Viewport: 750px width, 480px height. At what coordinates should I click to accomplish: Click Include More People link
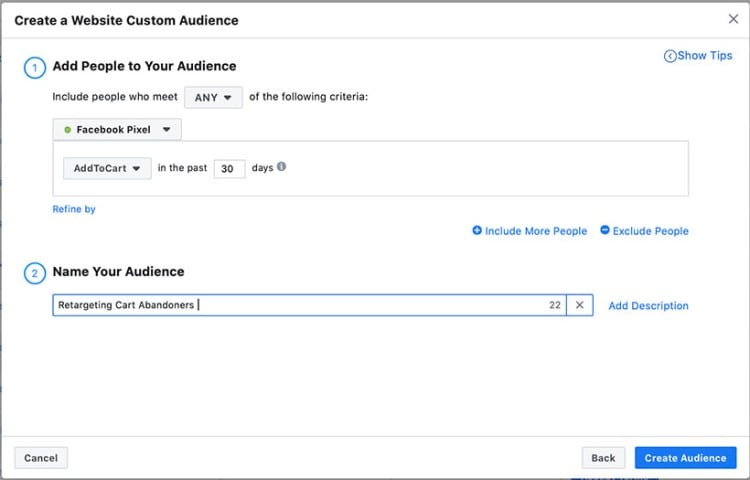(536, 231)
